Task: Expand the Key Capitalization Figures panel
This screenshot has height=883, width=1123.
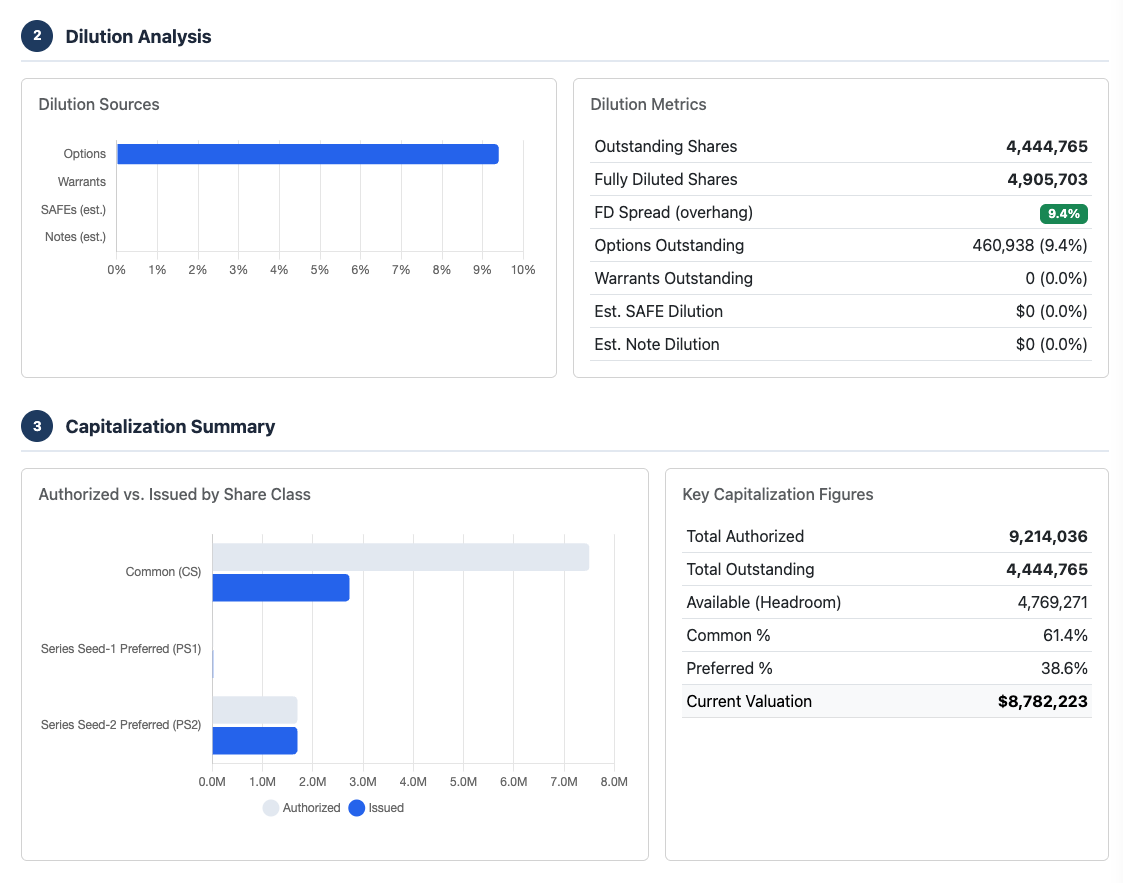Action: click(x=779, y=495)
